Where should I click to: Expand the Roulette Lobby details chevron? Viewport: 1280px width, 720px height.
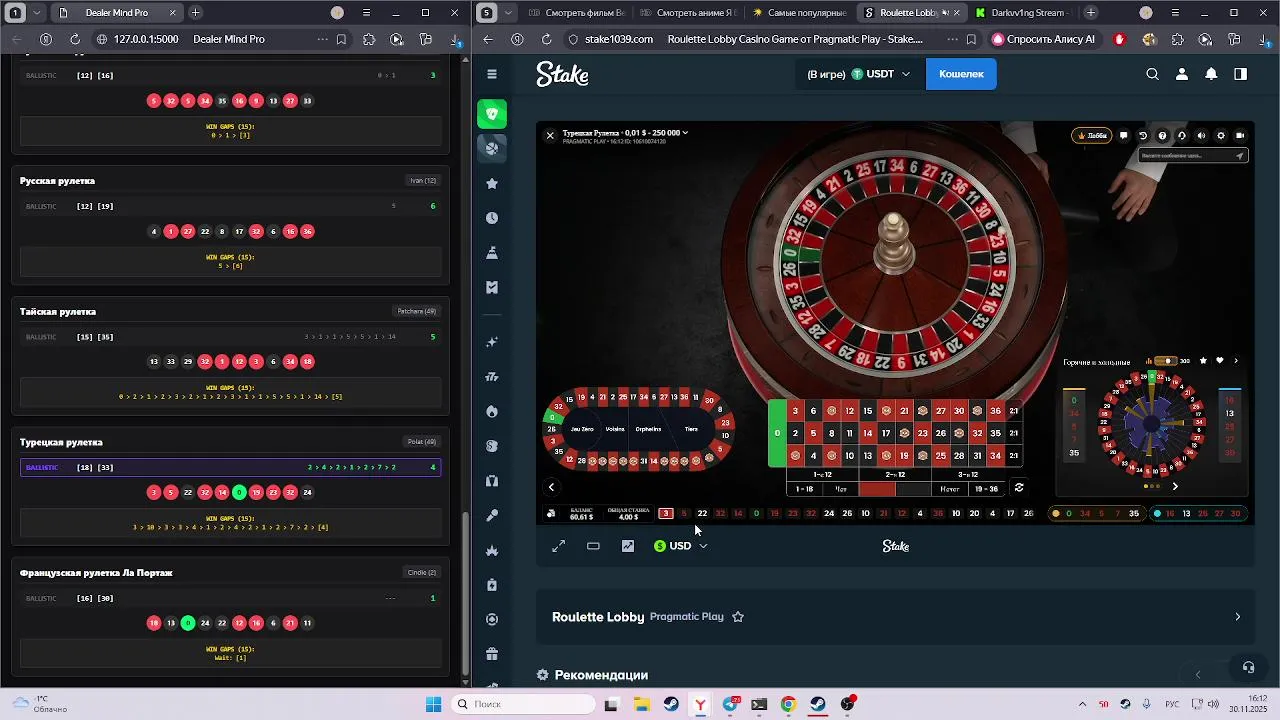pyautogui.click(x=1237, y=617)
